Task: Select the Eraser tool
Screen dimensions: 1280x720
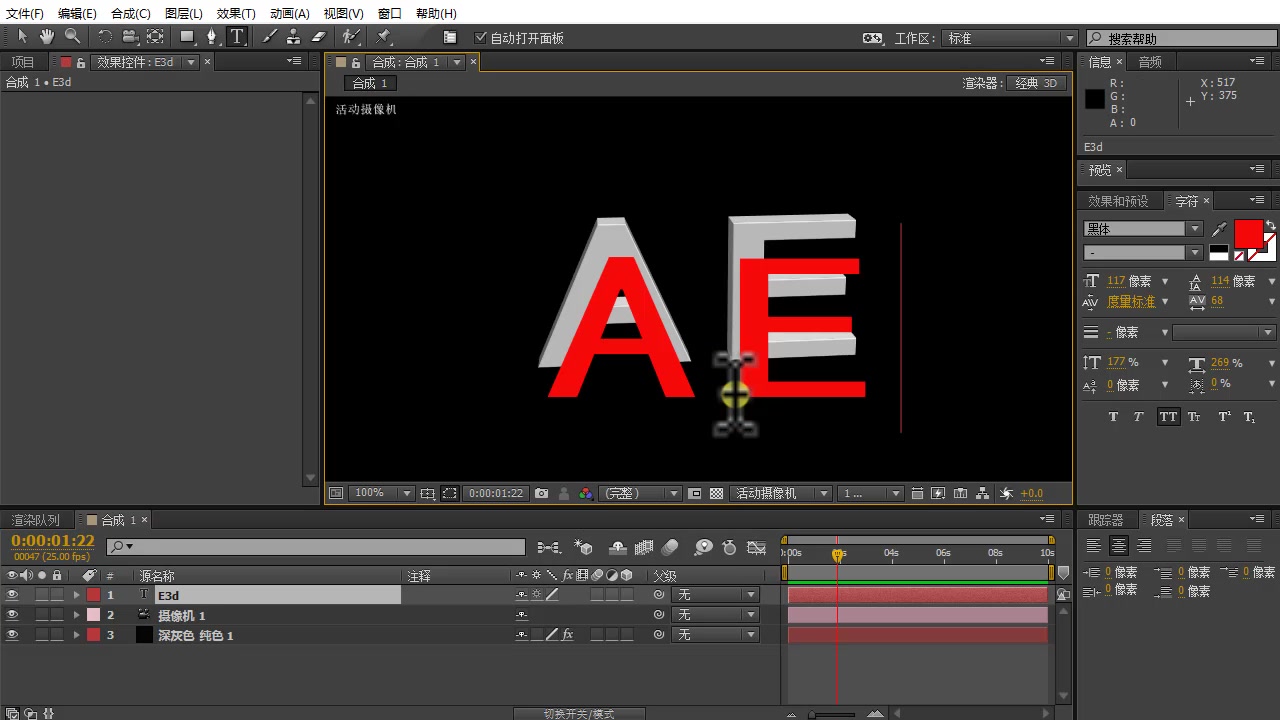Action: pyautogui.click(x=319, y=37)
